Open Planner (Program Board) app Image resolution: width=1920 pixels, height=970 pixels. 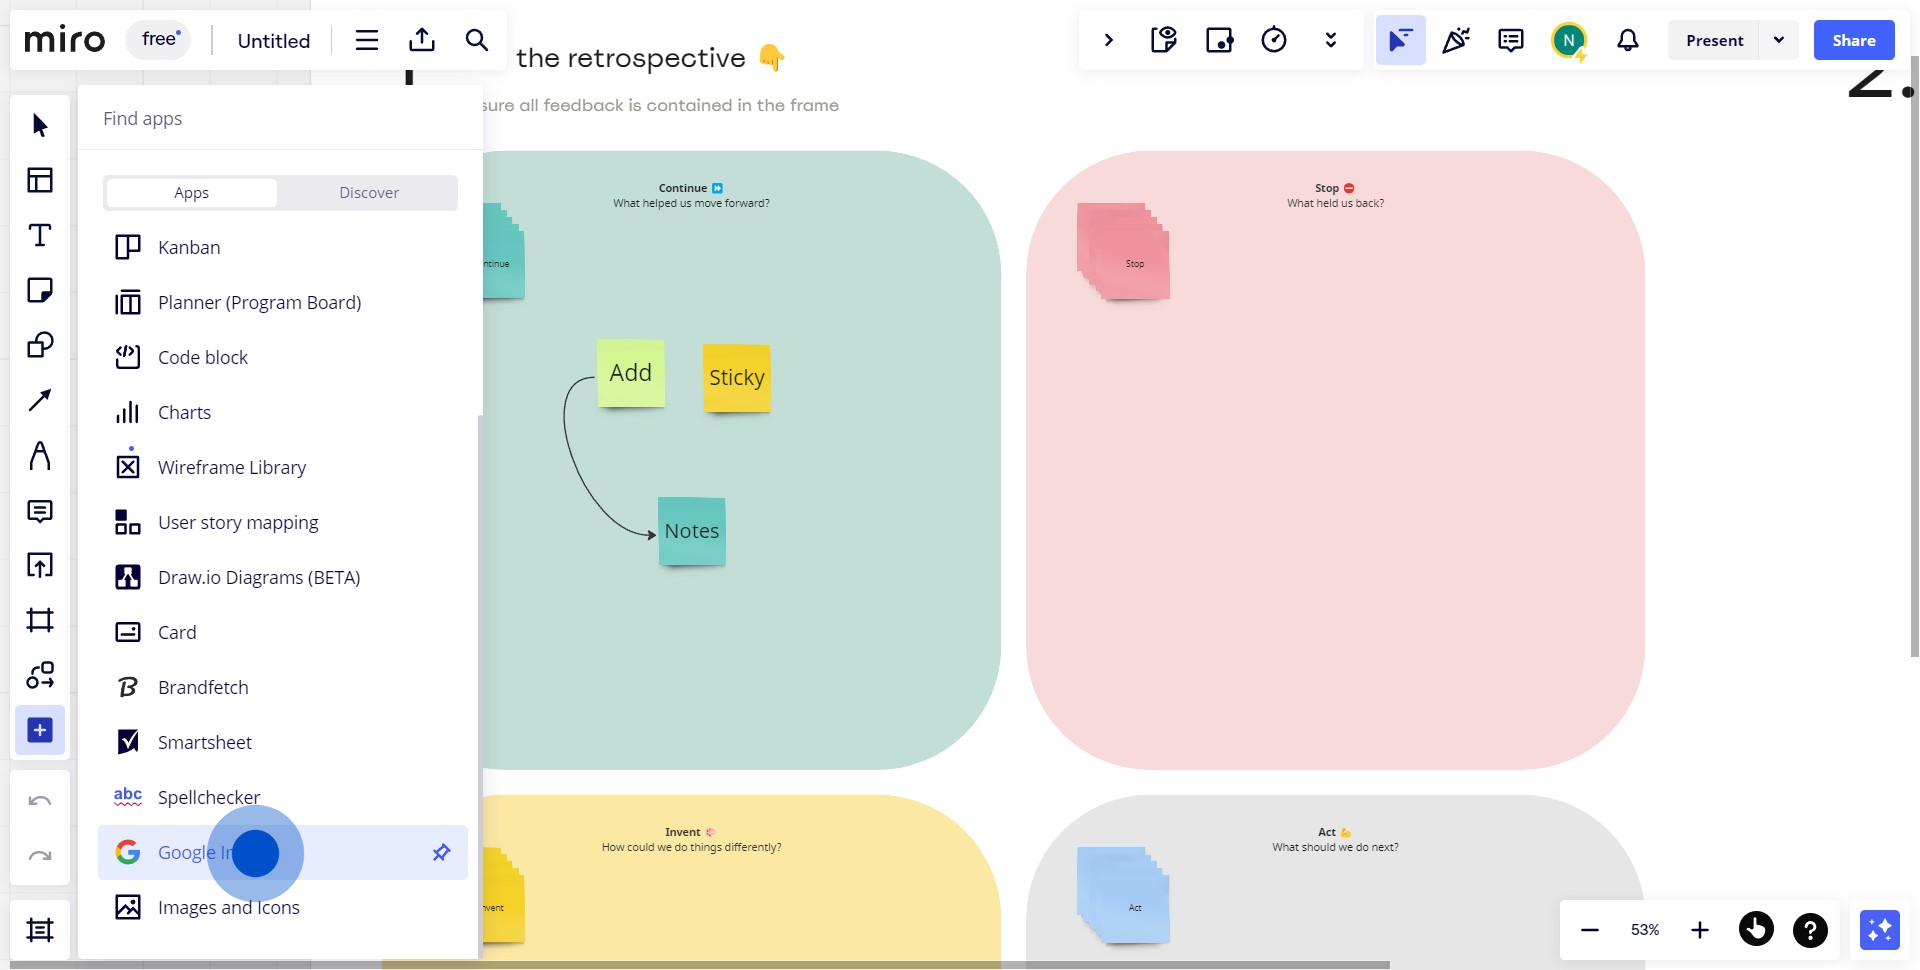tap(283, 302)
